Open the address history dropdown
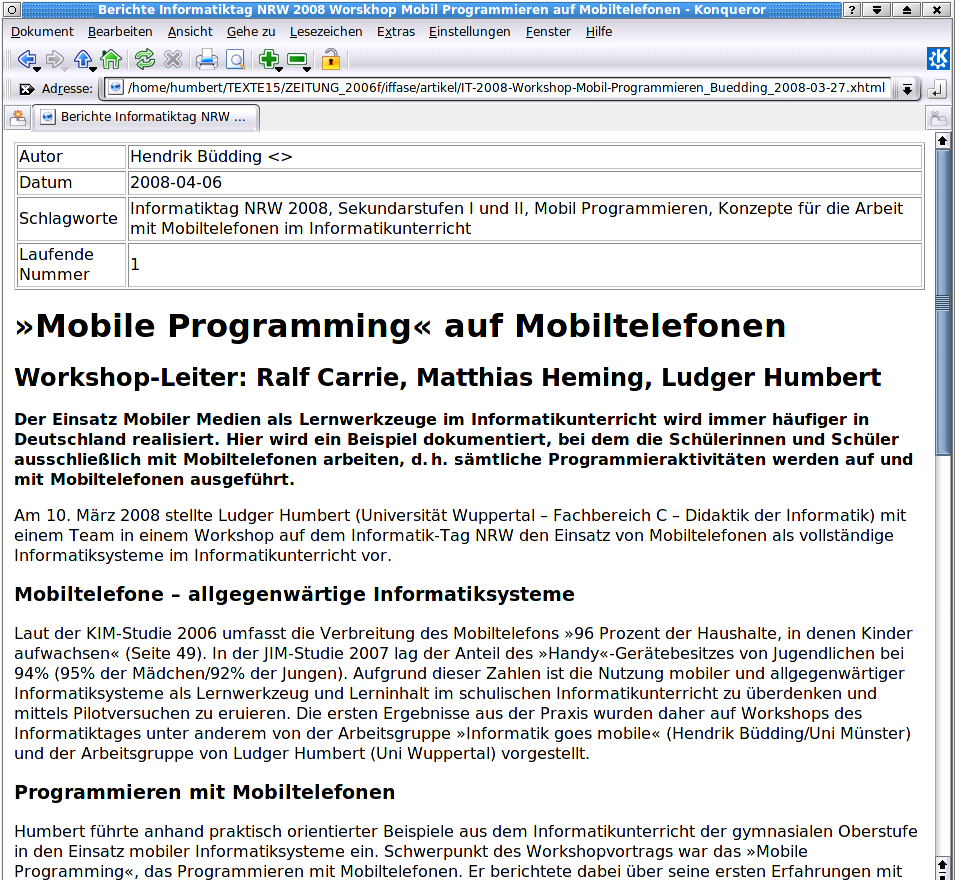This screenshot has height=880, width=955. (x=907, y=89)
